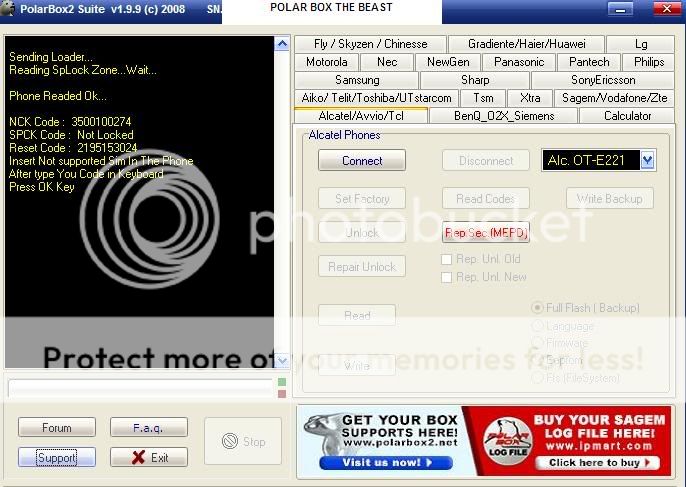Screen dimensions: 686x487
Task: Click the progress bar field
Action: click(140, 388)
